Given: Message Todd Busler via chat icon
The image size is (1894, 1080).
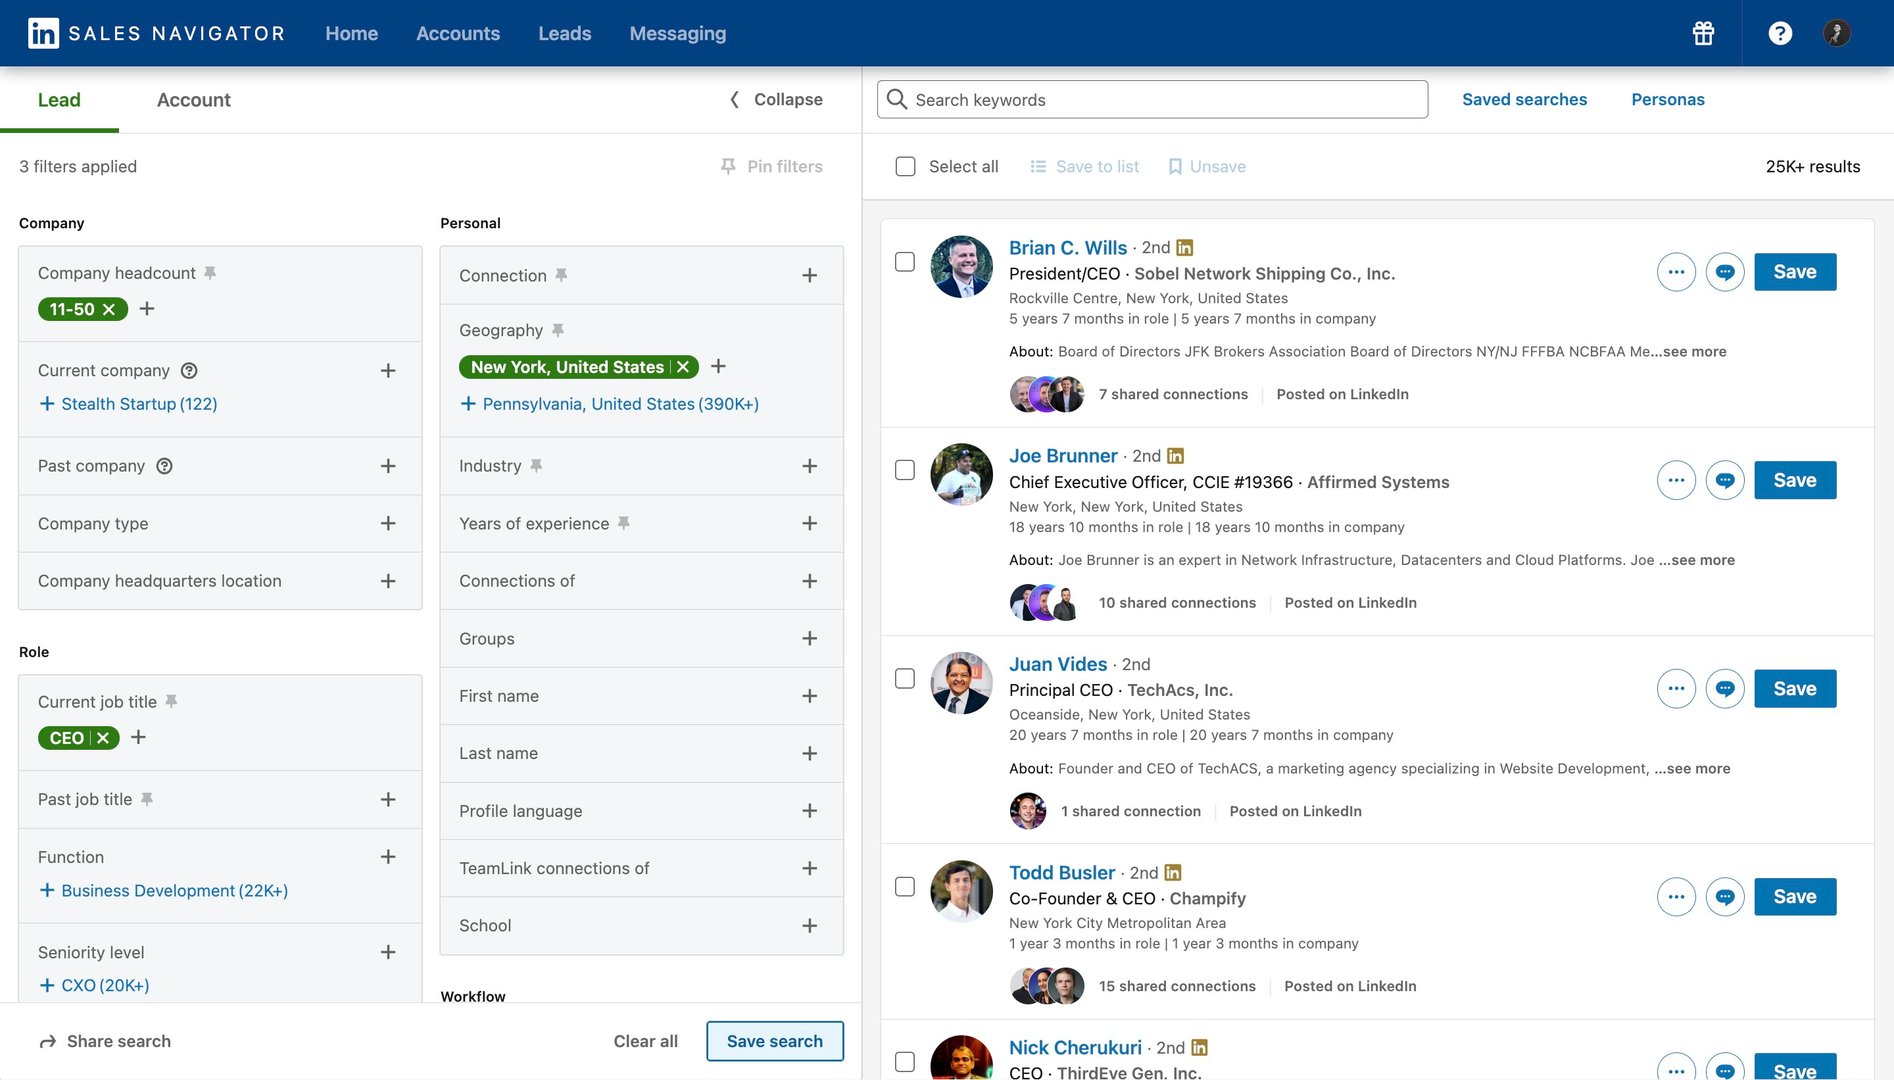Looking at the screenshot, I should pyautogui.click(x=1725, y=897).
